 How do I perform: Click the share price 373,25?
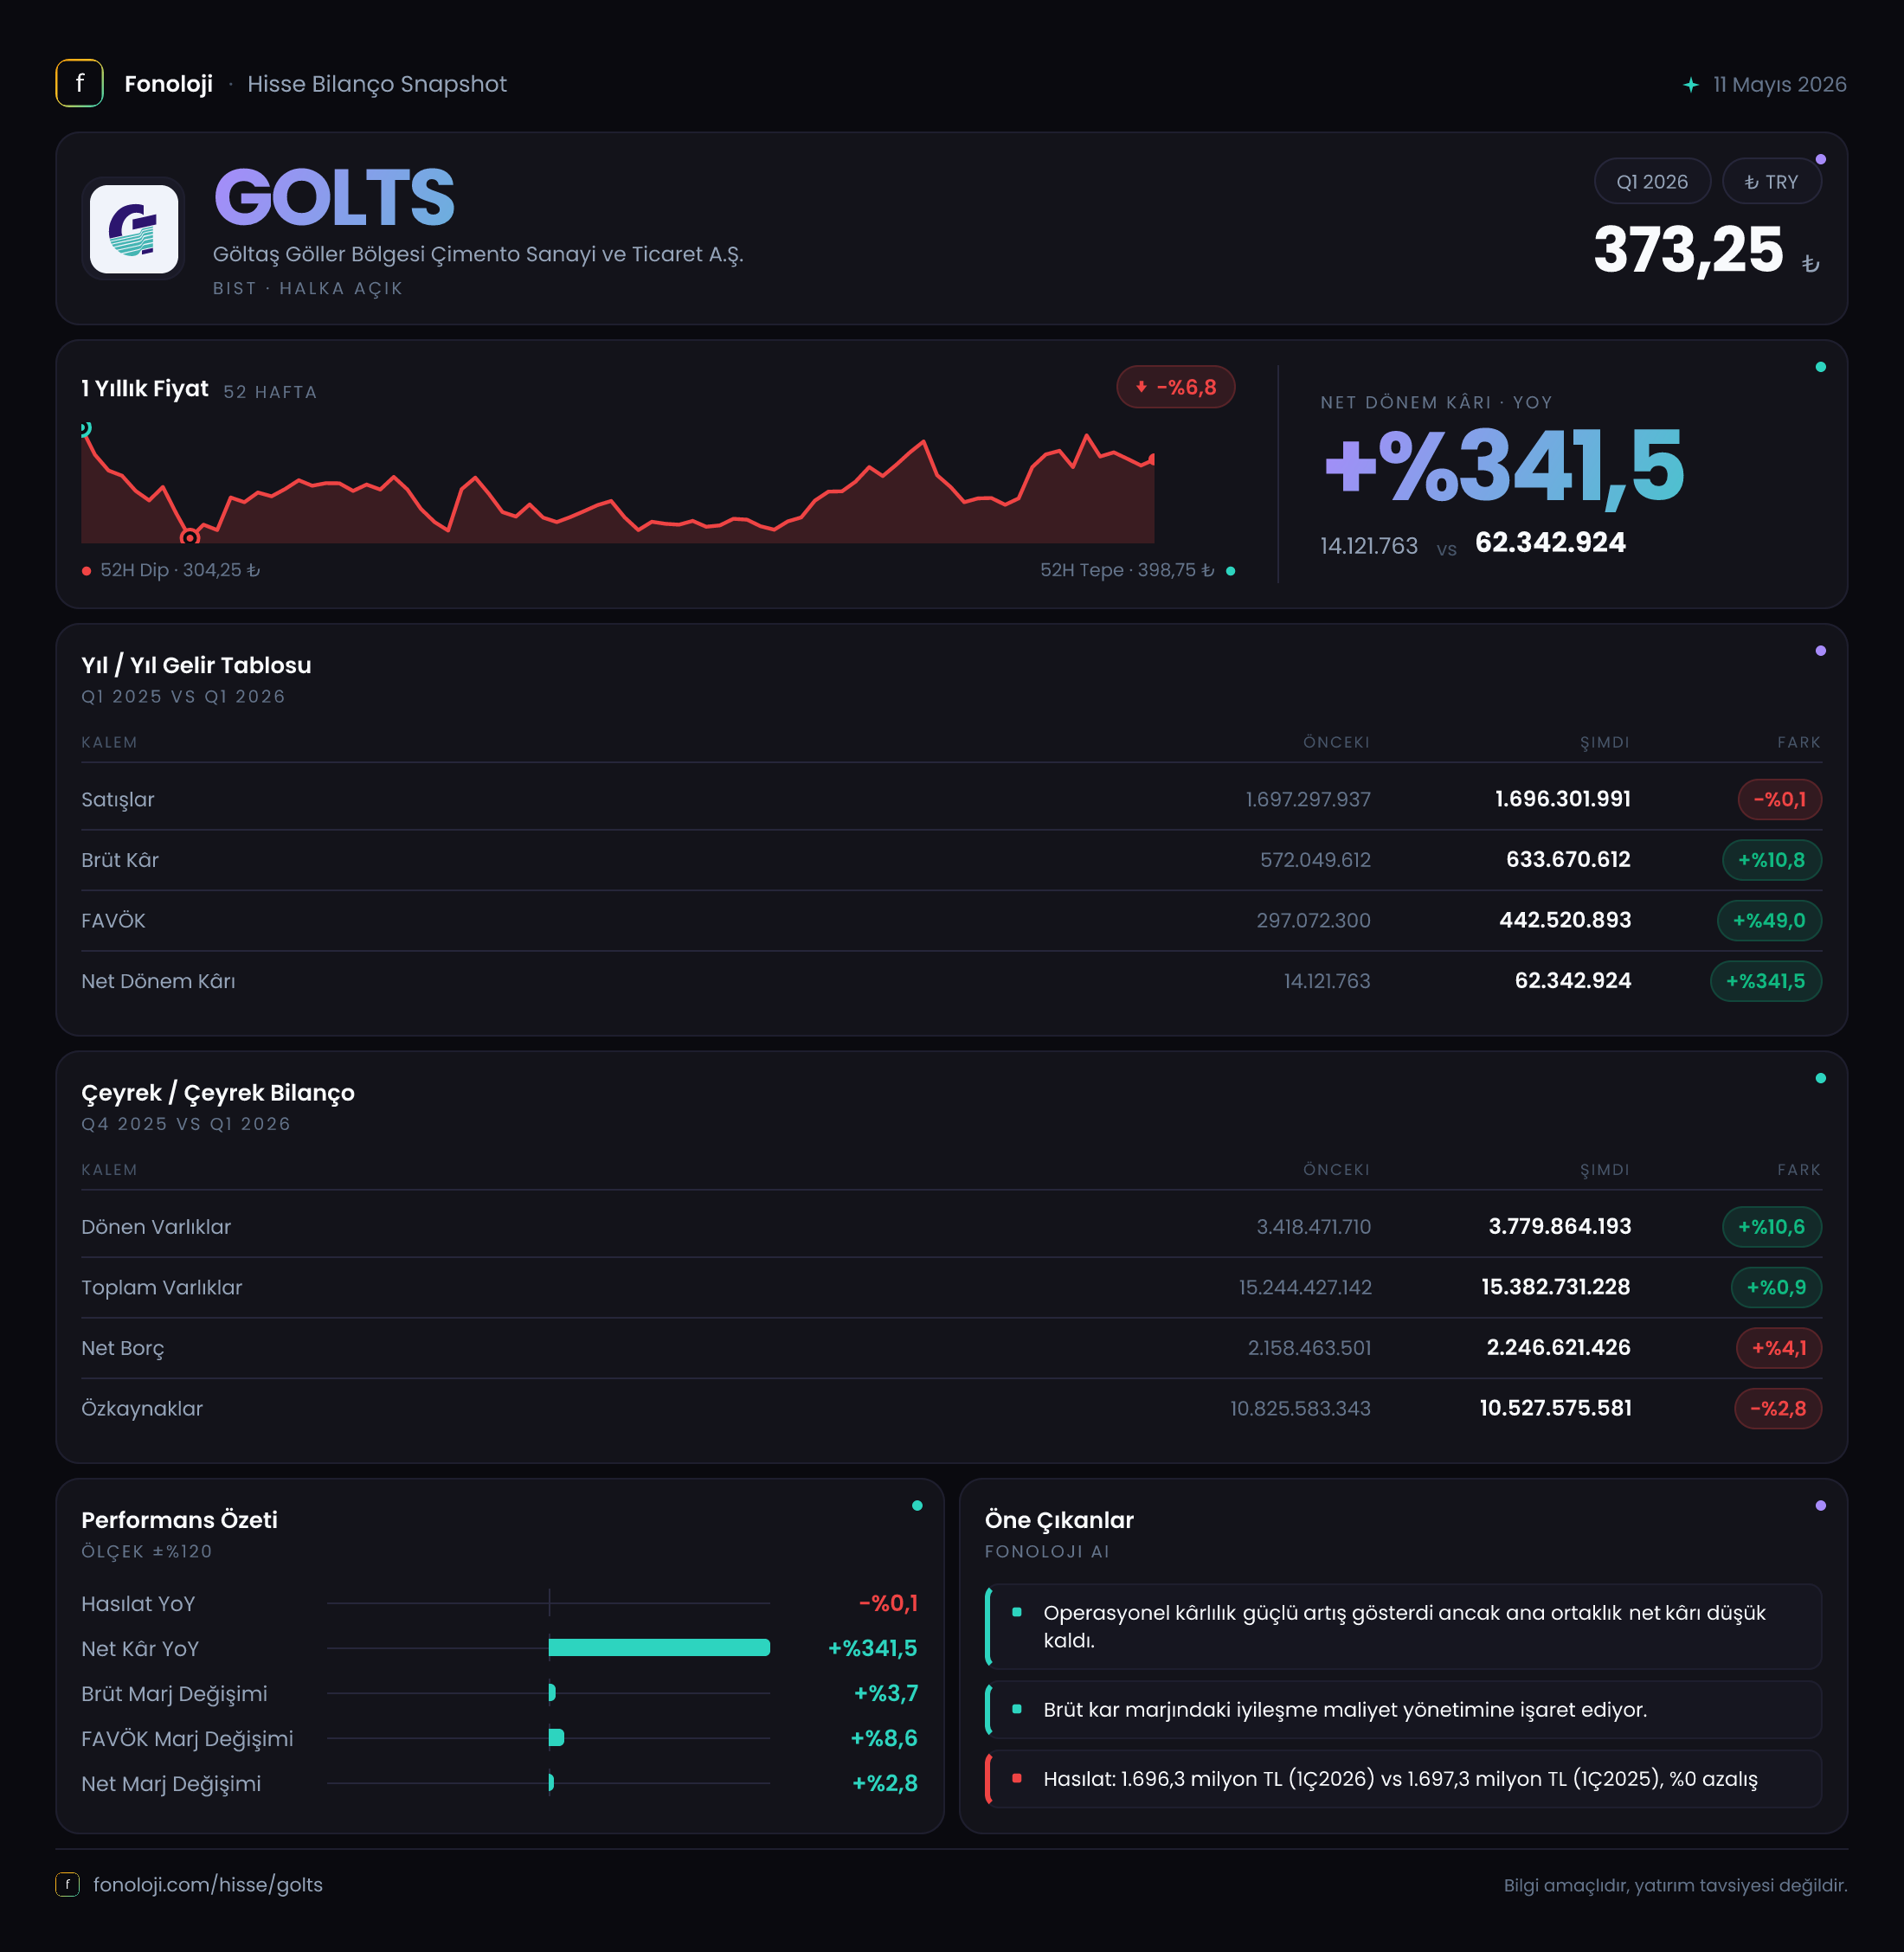[1688, 249]
